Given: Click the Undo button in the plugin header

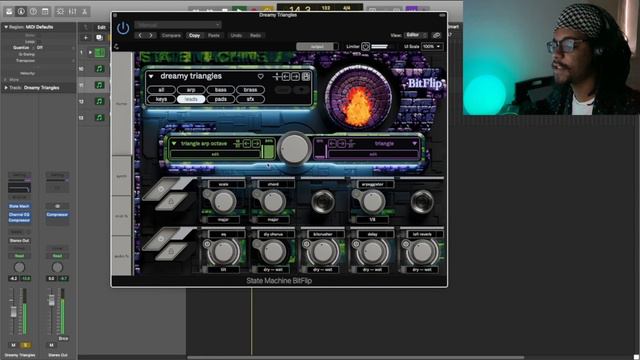Looking at the screenshot, I should (236, 36).
